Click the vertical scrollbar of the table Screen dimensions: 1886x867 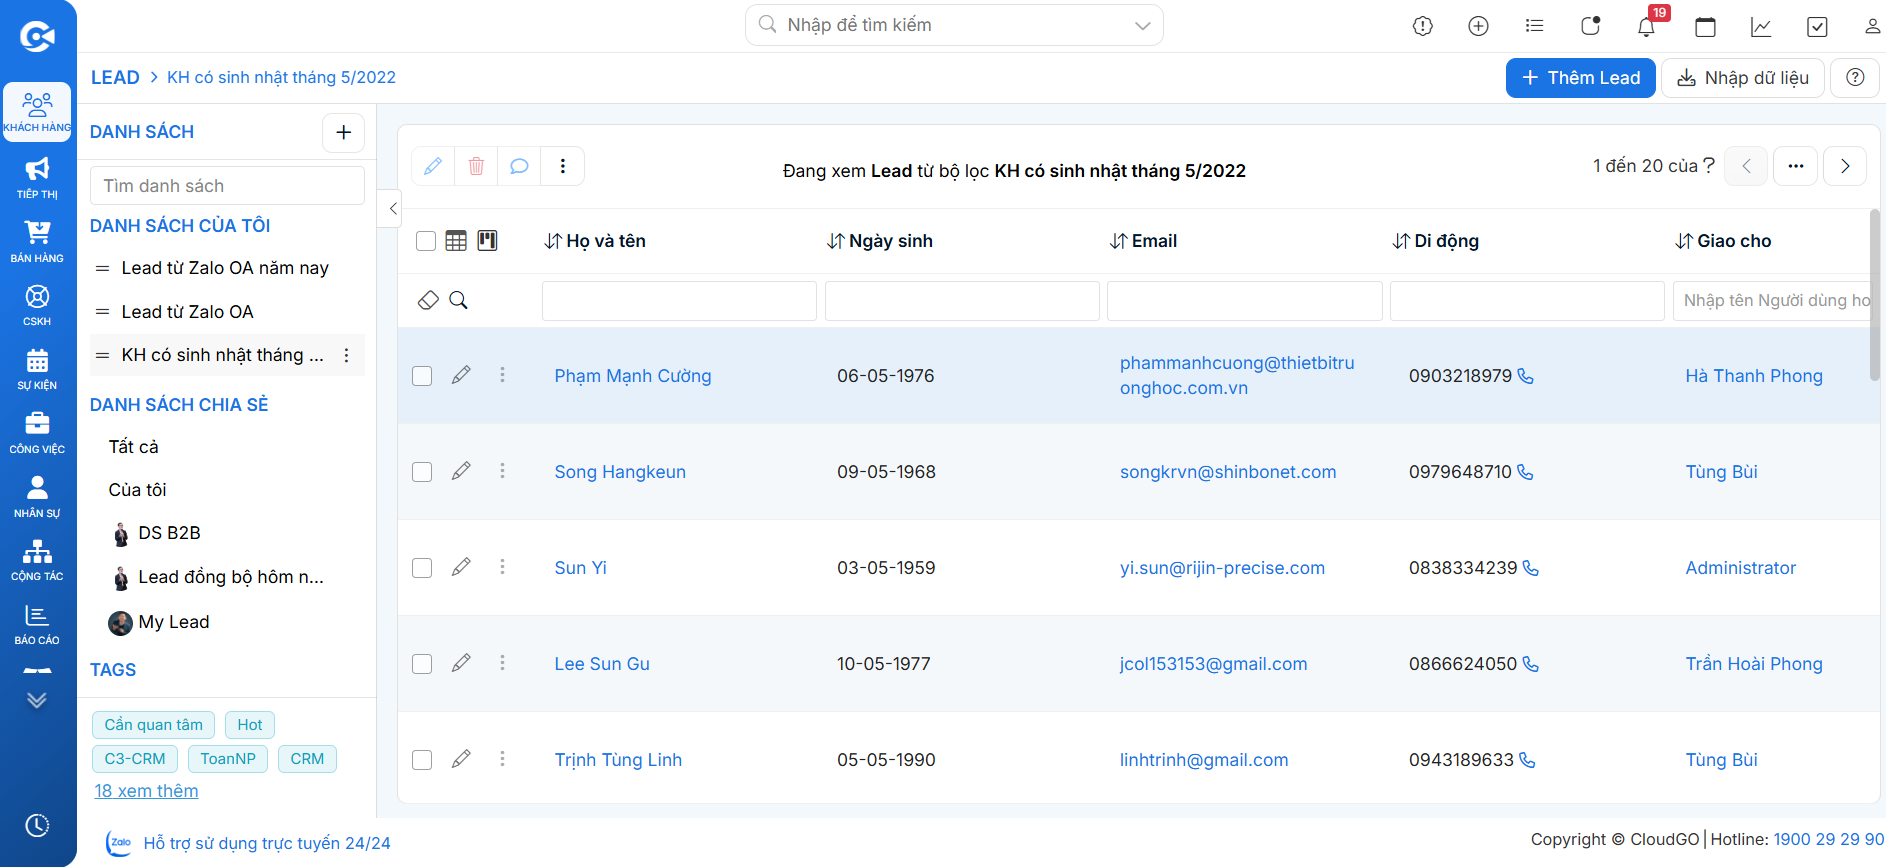pos(1875,295)
